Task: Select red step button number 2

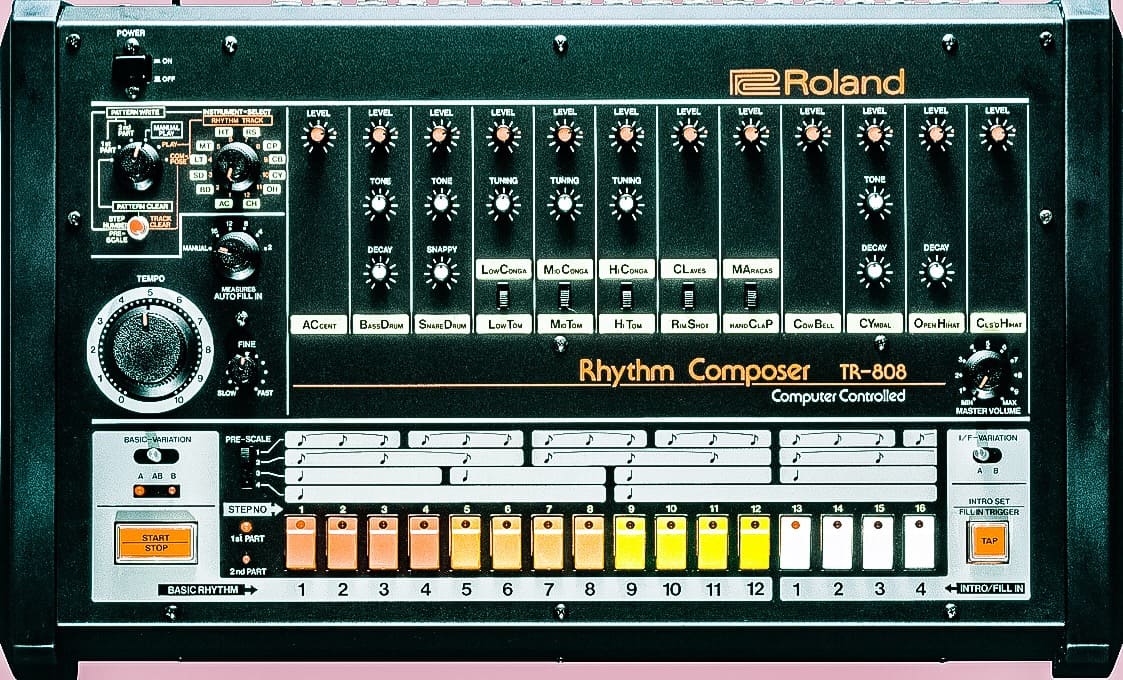Action: [x=342, y=542]
